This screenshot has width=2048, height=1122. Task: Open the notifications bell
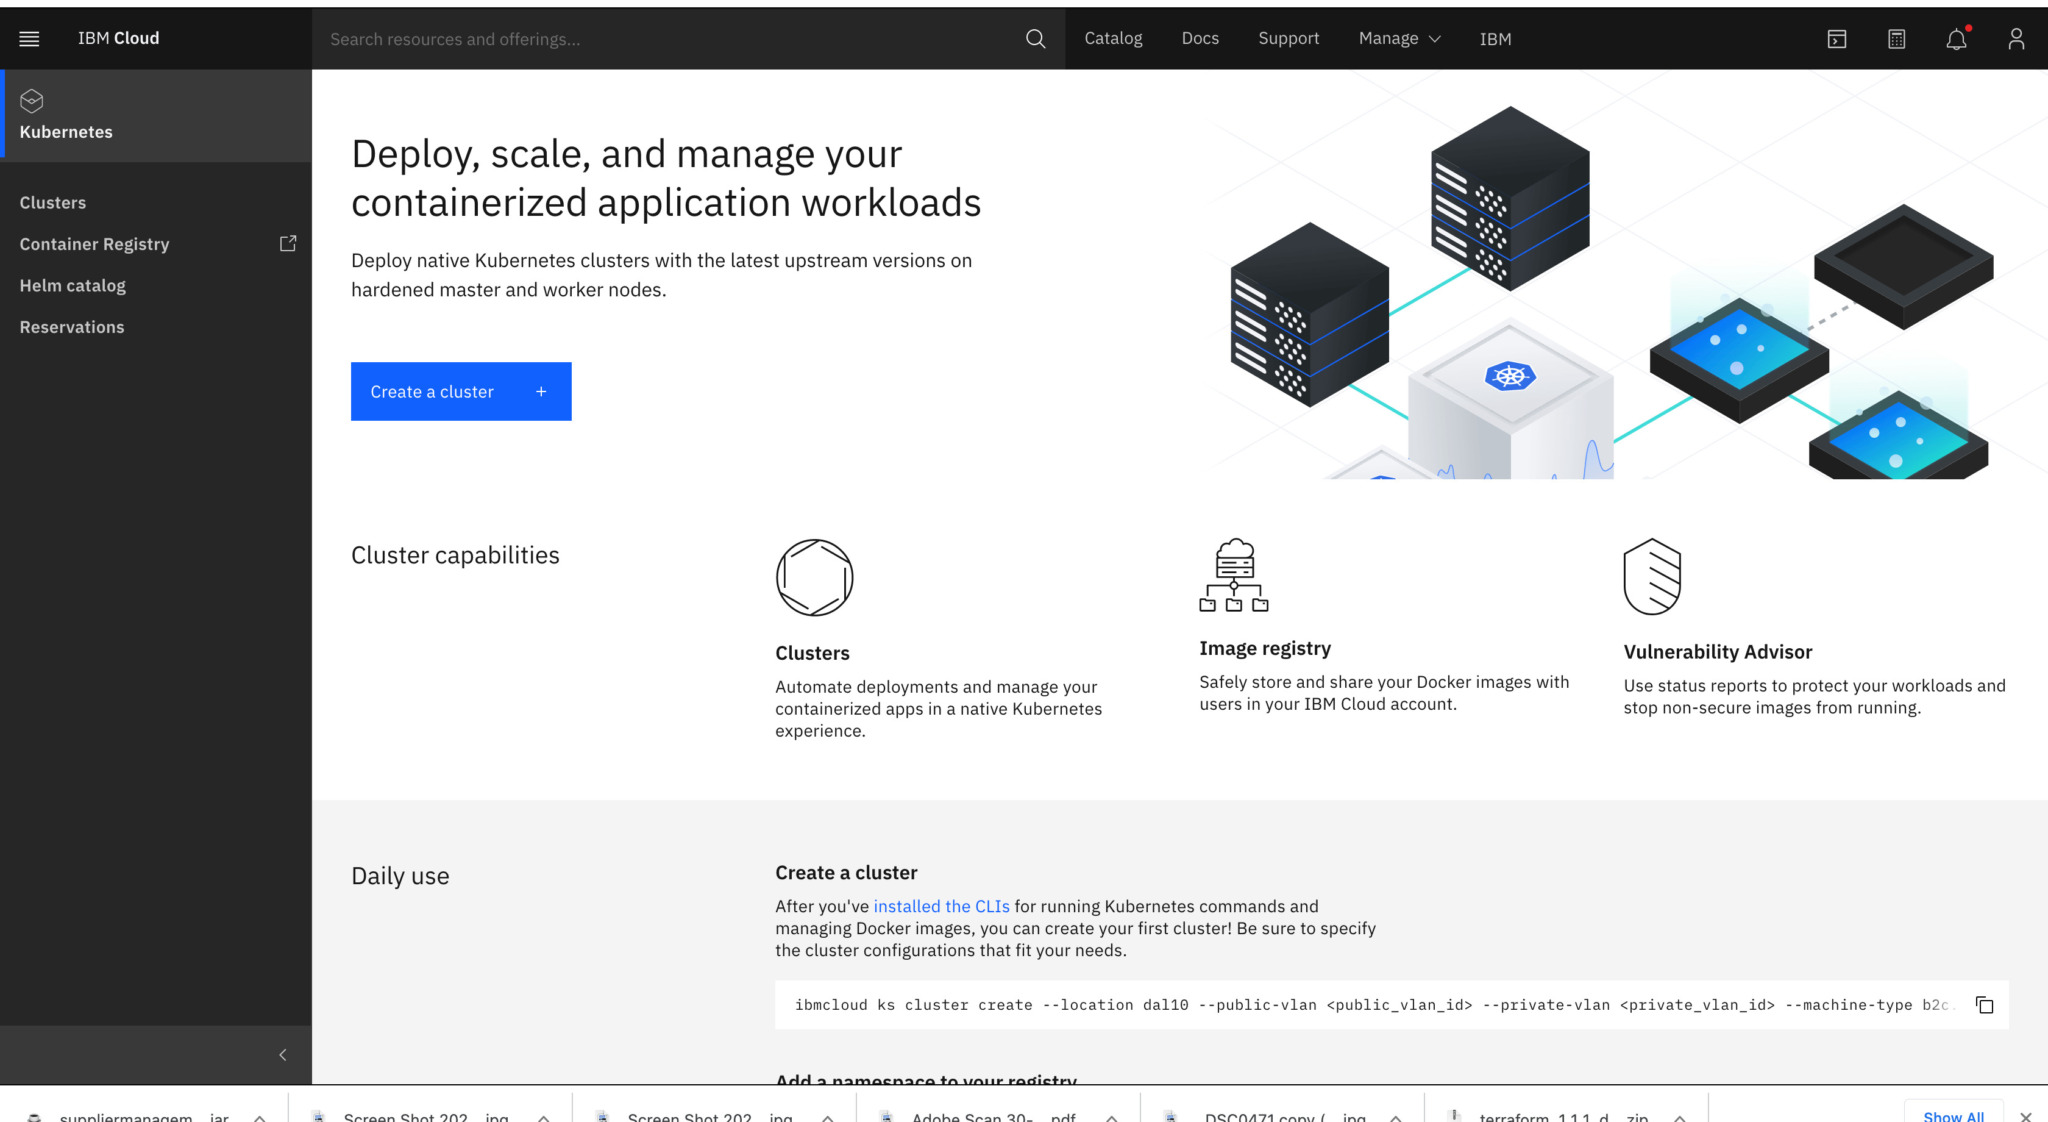[x=1956, y=39]
